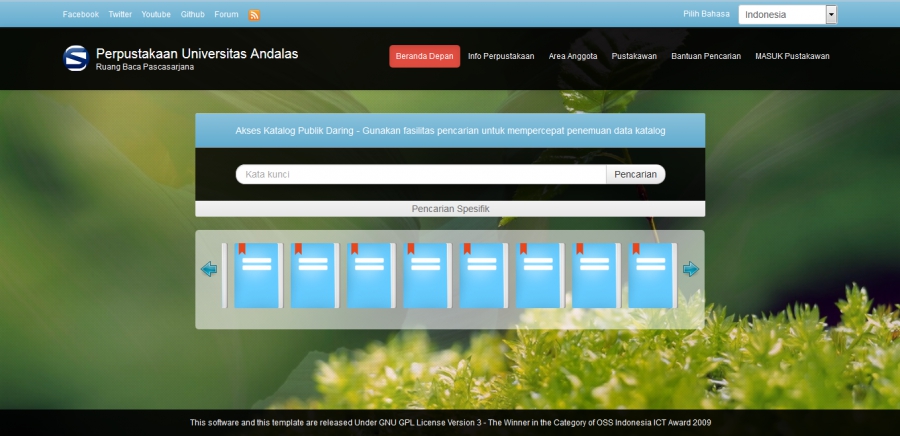Open the Github link
900x436 pixels.
coord(192,14)
